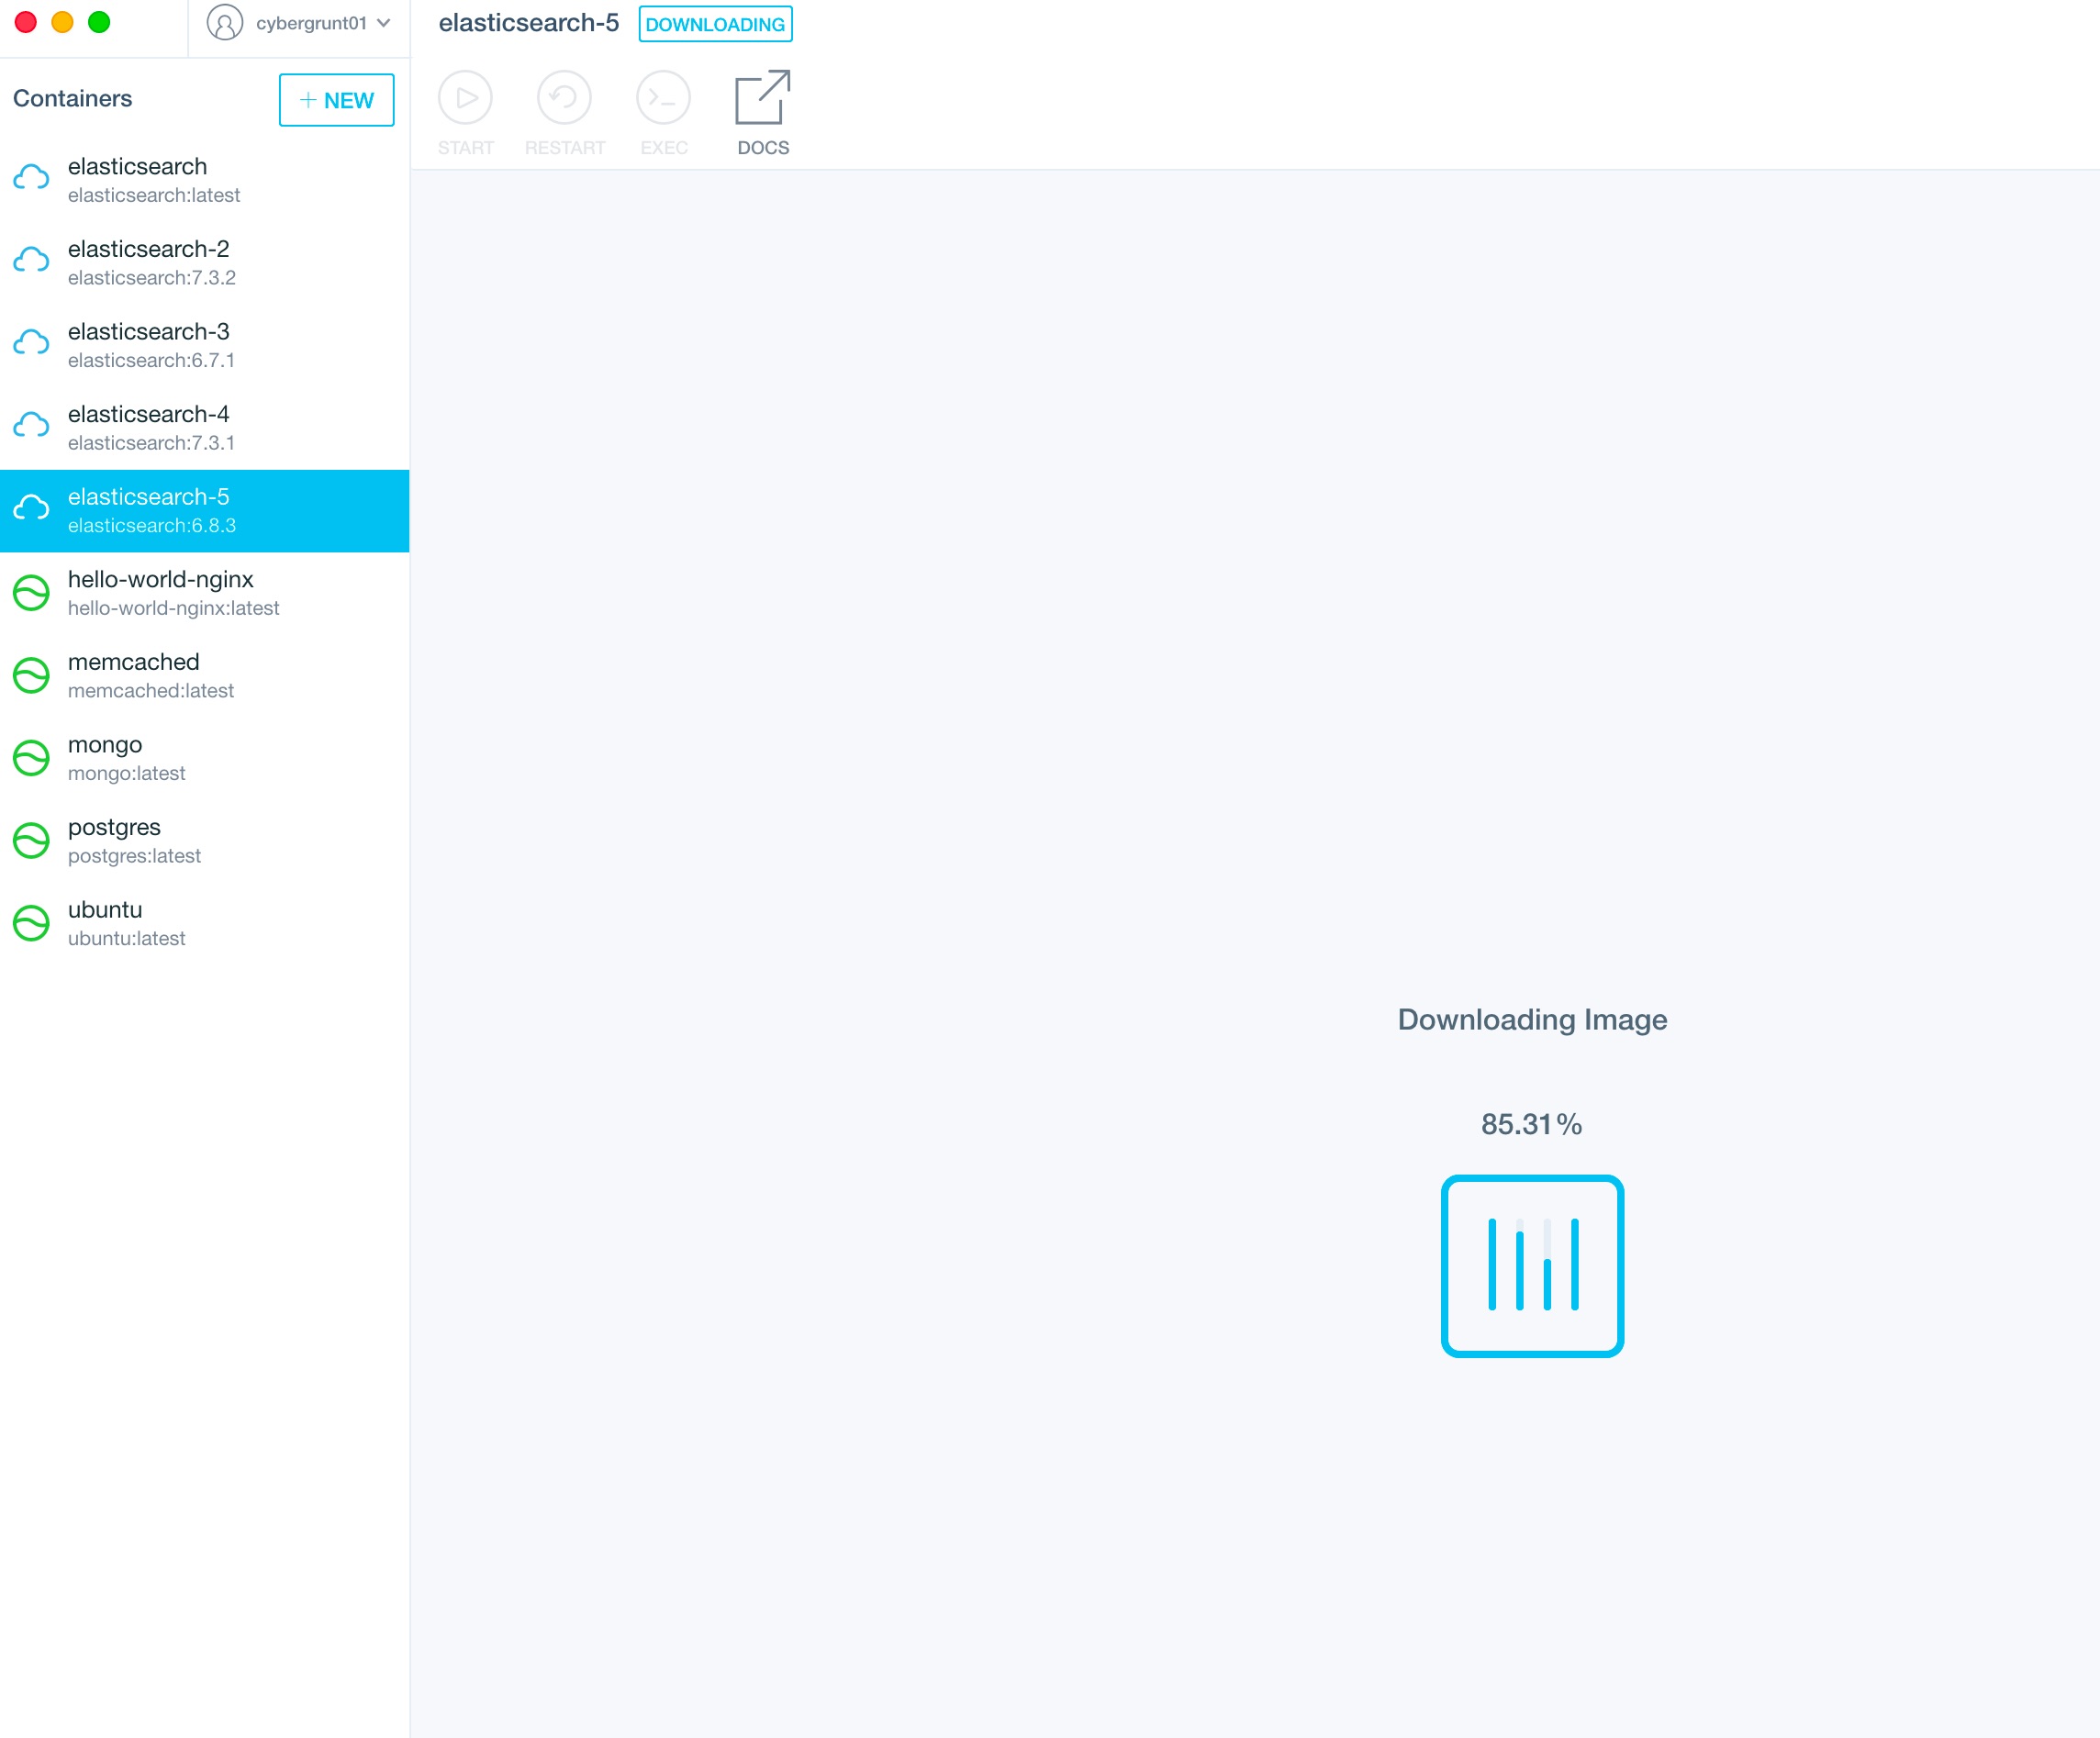Select the ubuntu container
This screenshot has height=1738, width=2100.
click(x=204, y=923)
